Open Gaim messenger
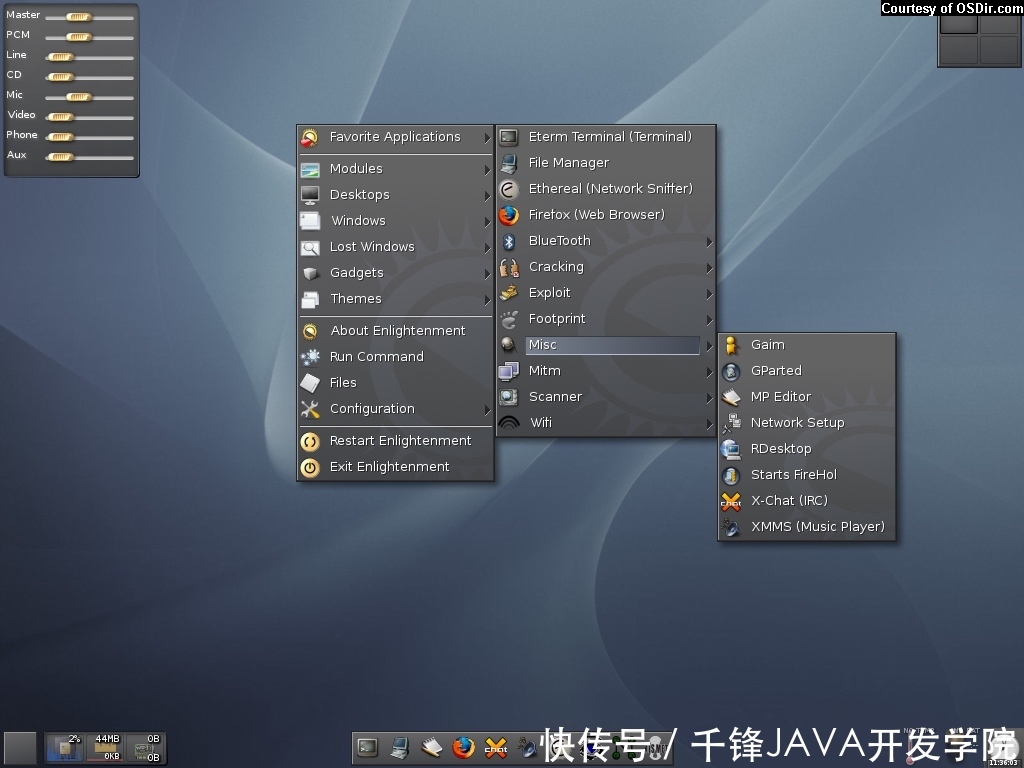 (807, 345)
